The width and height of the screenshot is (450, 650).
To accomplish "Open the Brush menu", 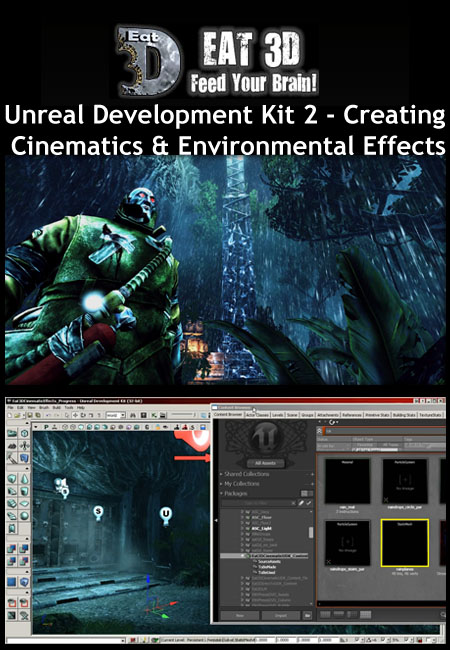I will tap(44, 407).
